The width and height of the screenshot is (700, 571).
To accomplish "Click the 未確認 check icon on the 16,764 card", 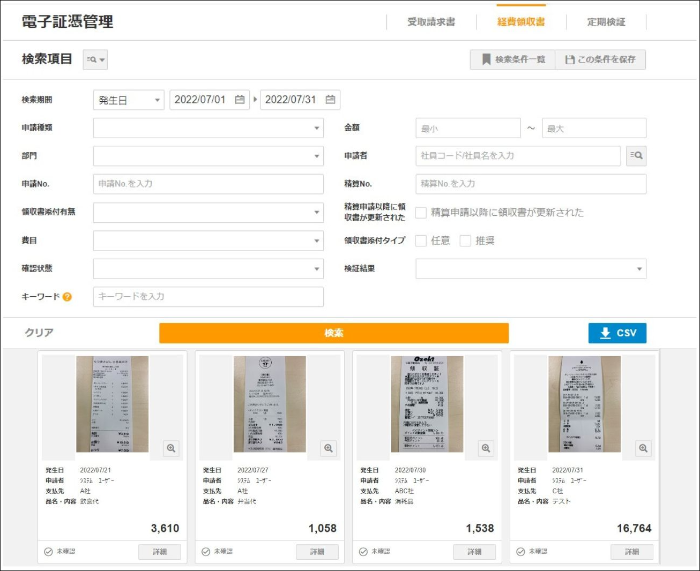I will point(521,552).
